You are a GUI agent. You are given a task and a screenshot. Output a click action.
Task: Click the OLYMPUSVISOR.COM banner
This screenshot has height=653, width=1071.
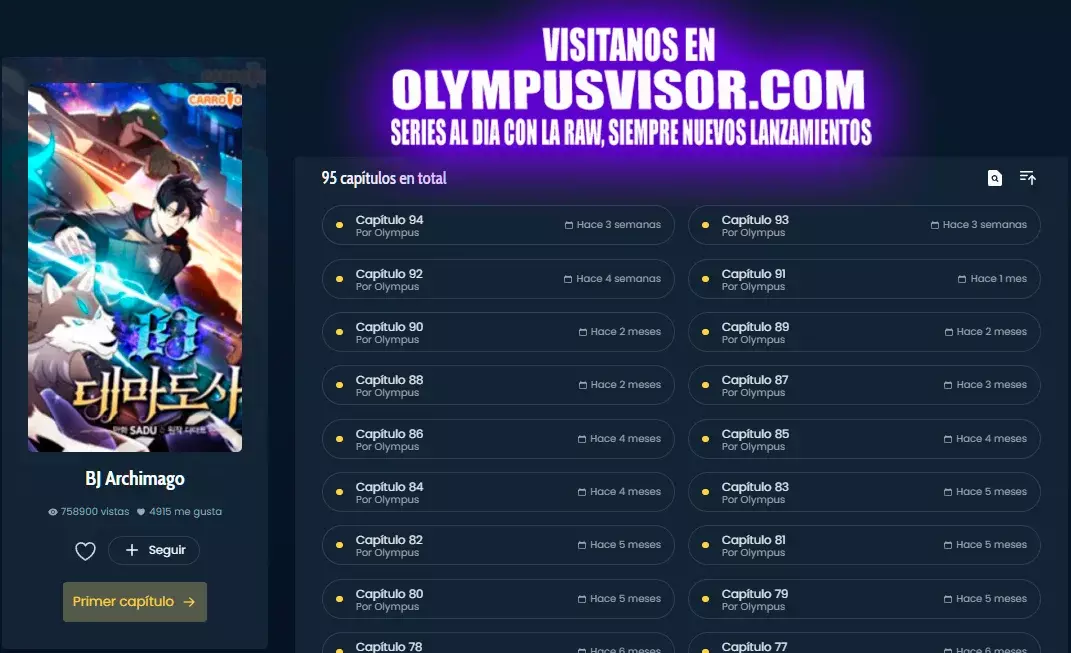(x=630, y=90)
